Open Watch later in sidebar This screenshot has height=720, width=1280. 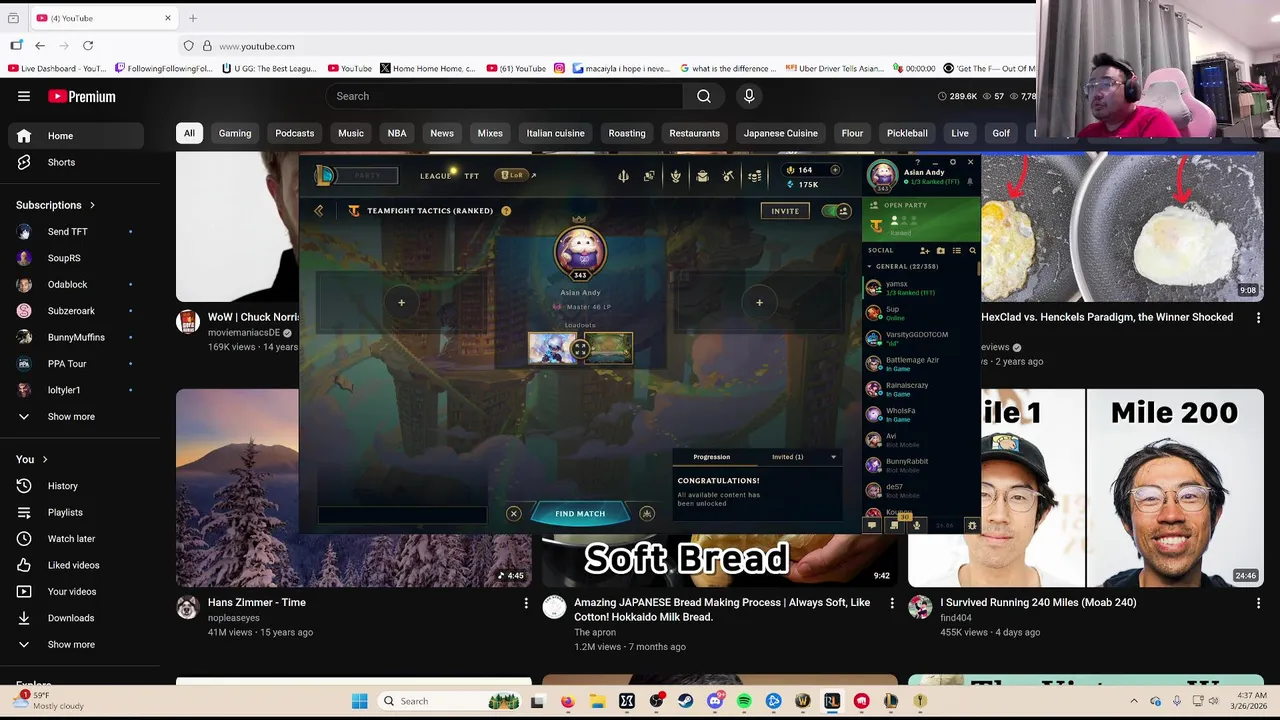[x=72, y=539]
